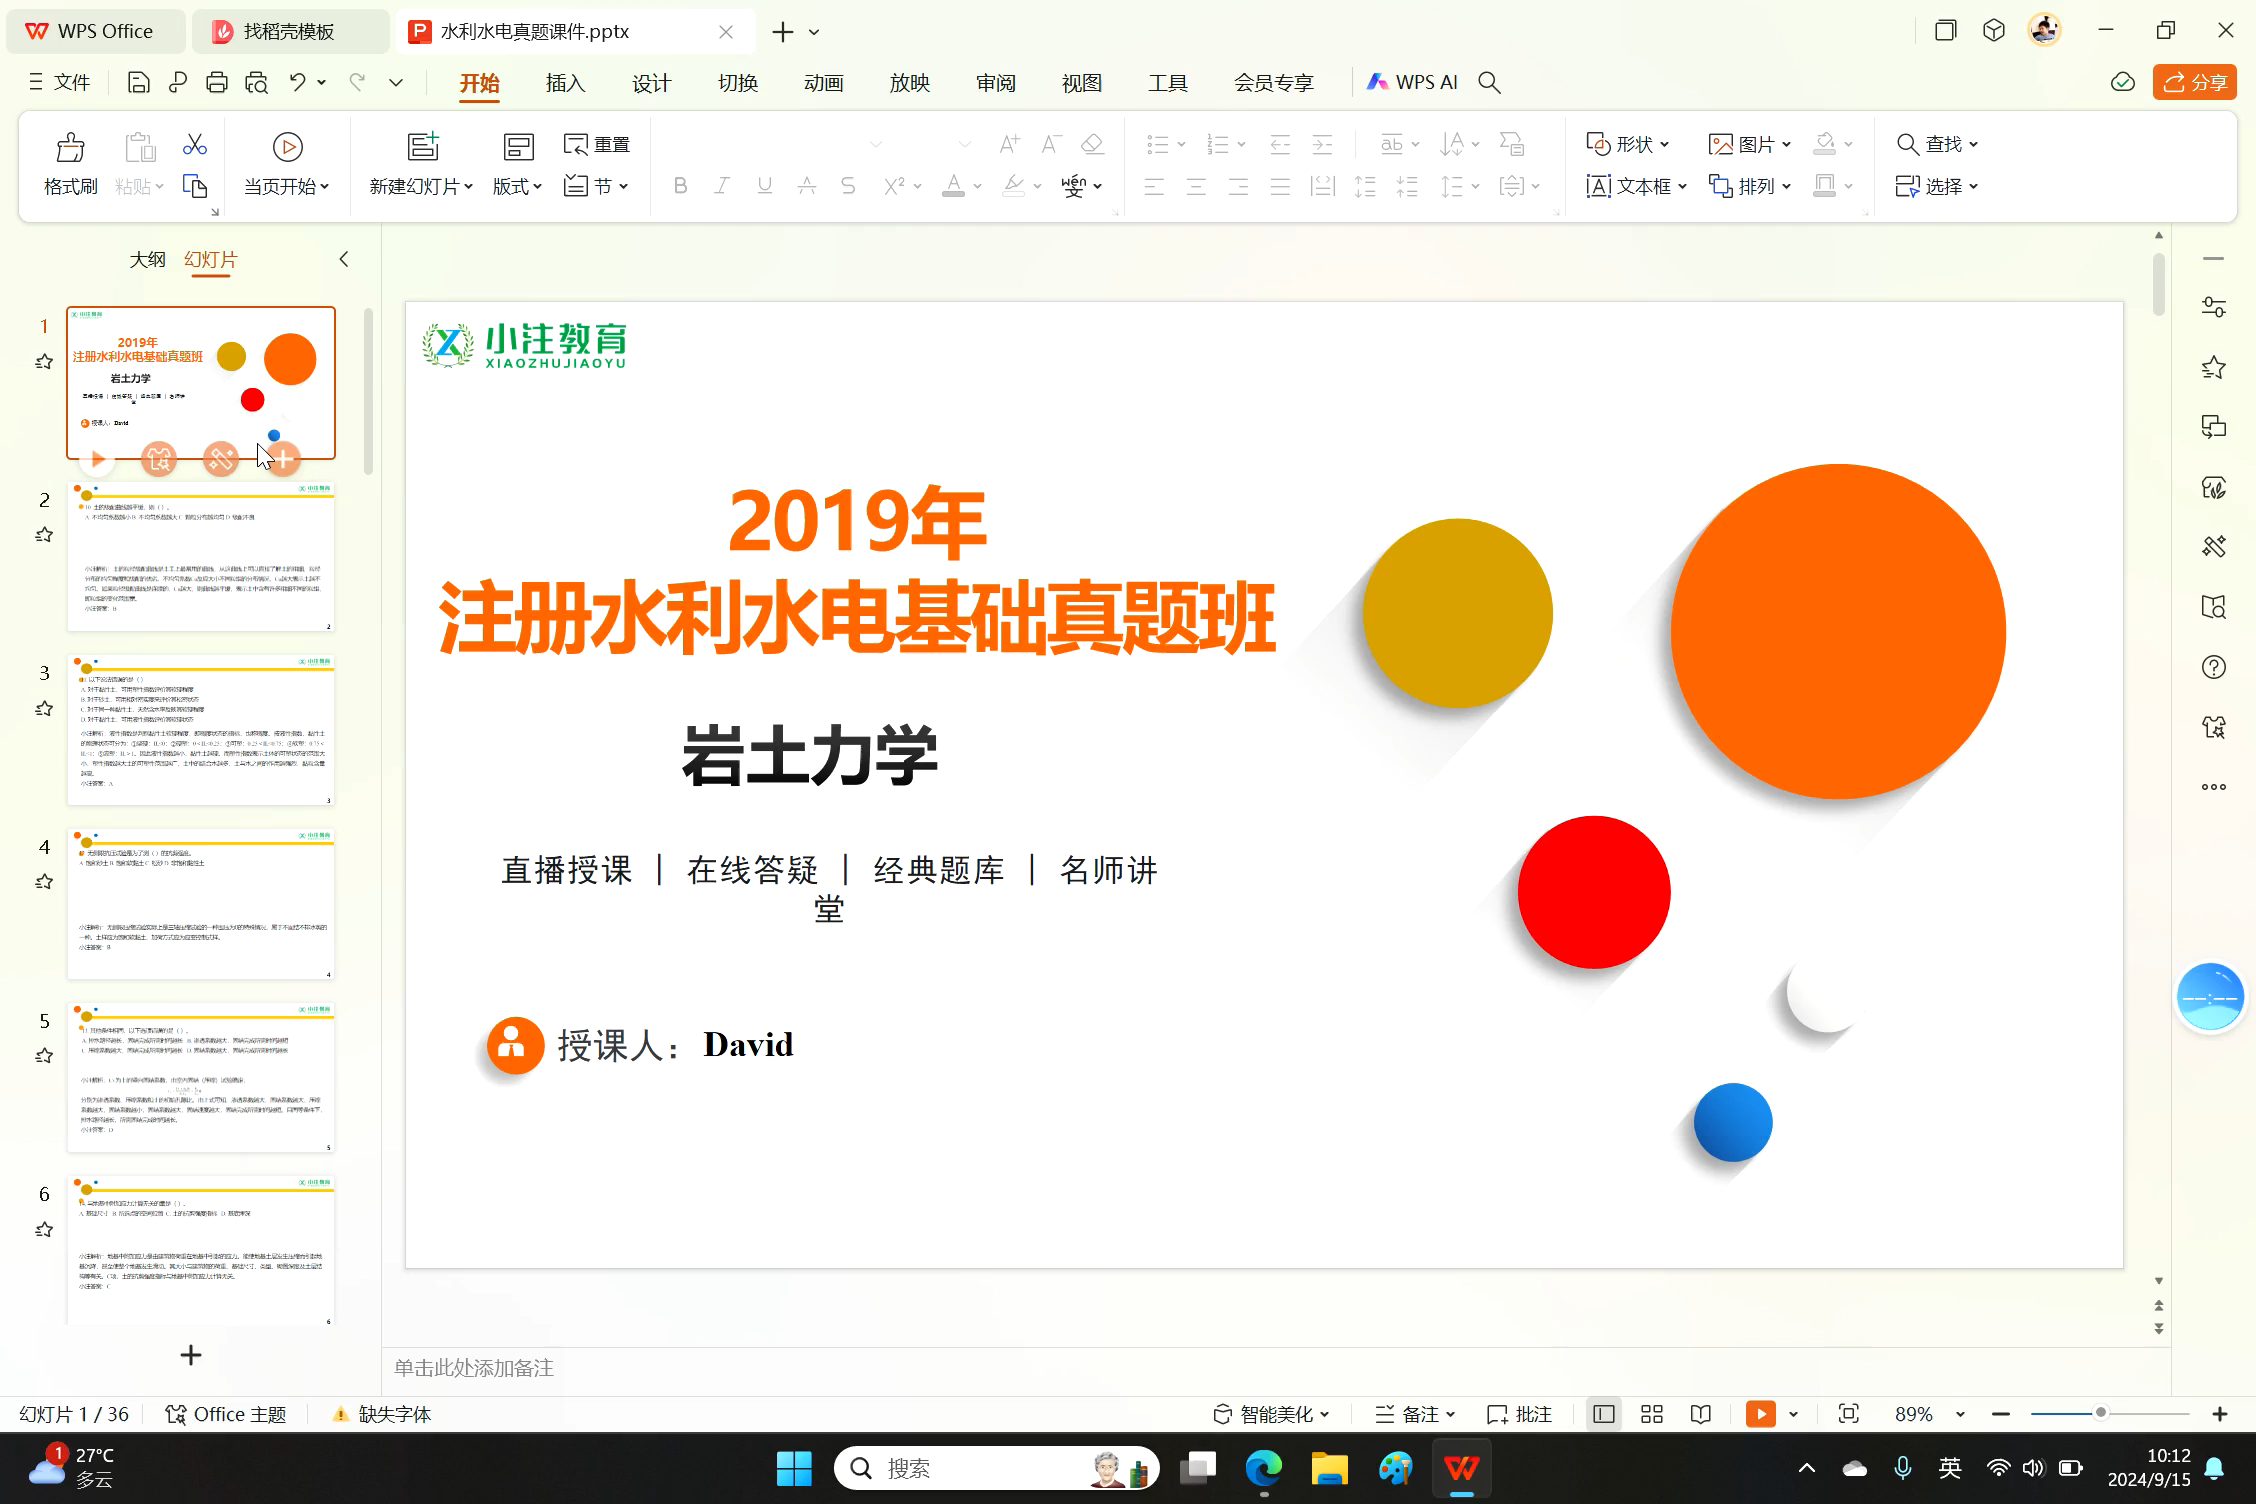Screen dimensions: 2256x1504
Task: Click the Cut scissors icon
Action: [x=194, y=145]
